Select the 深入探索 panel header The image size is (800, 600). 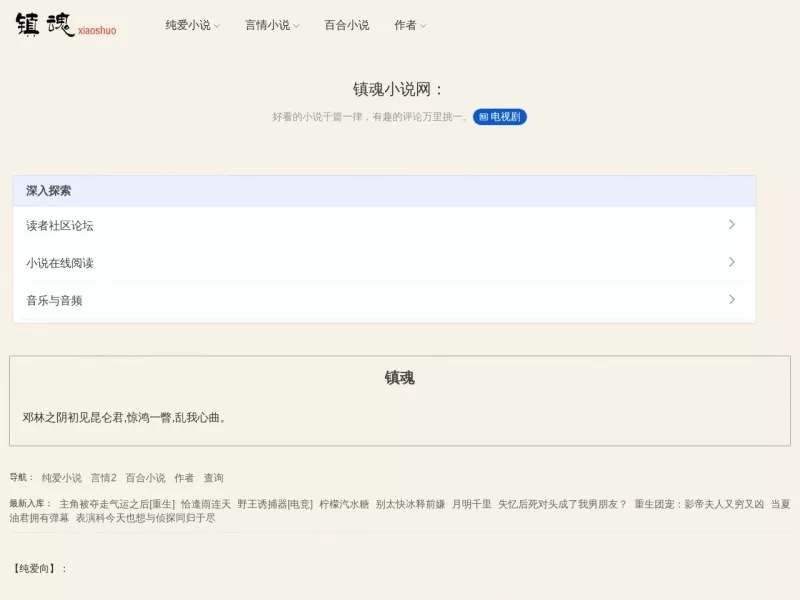click(384, 191)
